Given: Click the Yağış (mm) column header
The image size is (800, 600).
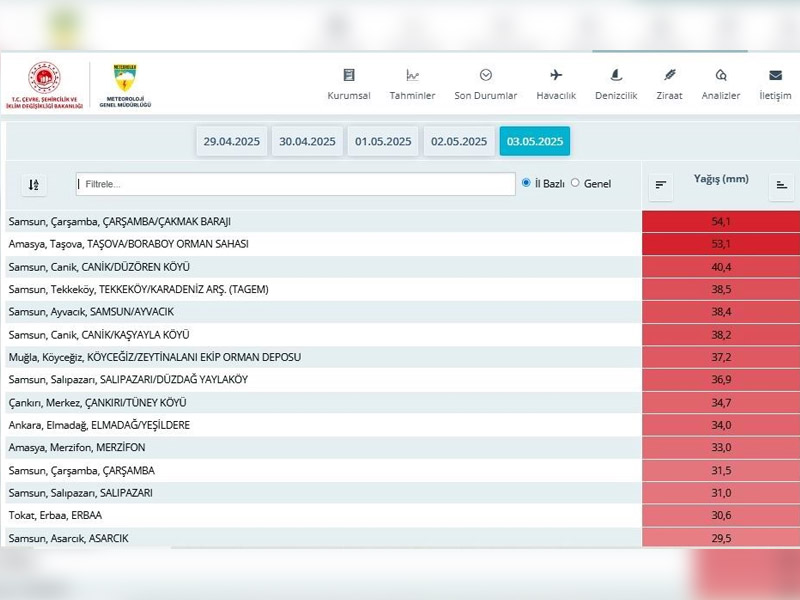Looking at the screenshot, I should (x=721, y=179).
